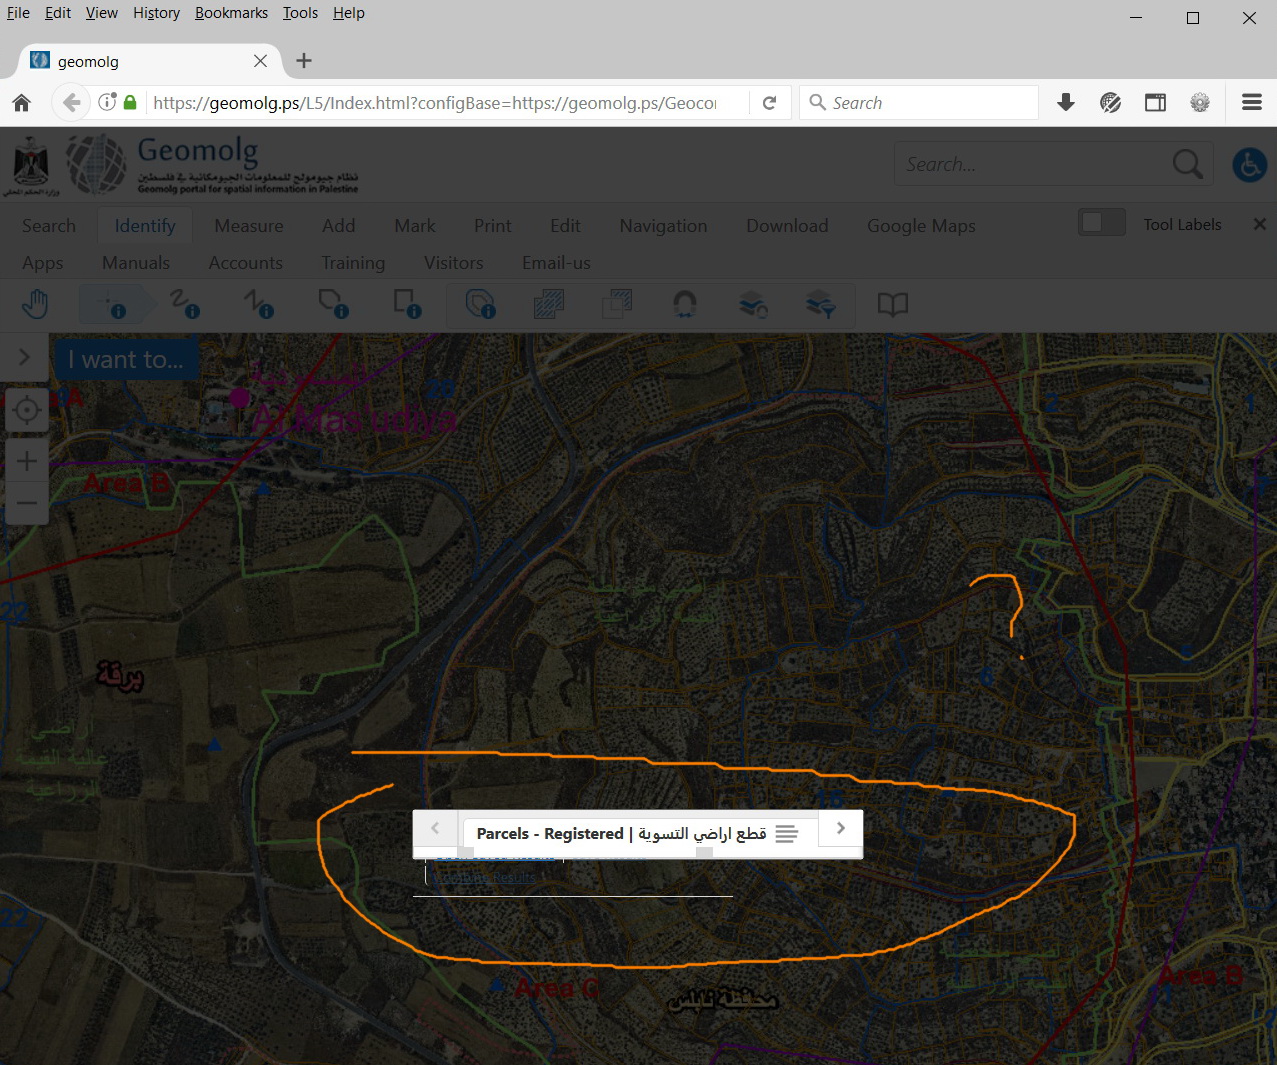The image size is (1277, 1065).
Task: Zoom out with the minus button
Action: point(27,503)
